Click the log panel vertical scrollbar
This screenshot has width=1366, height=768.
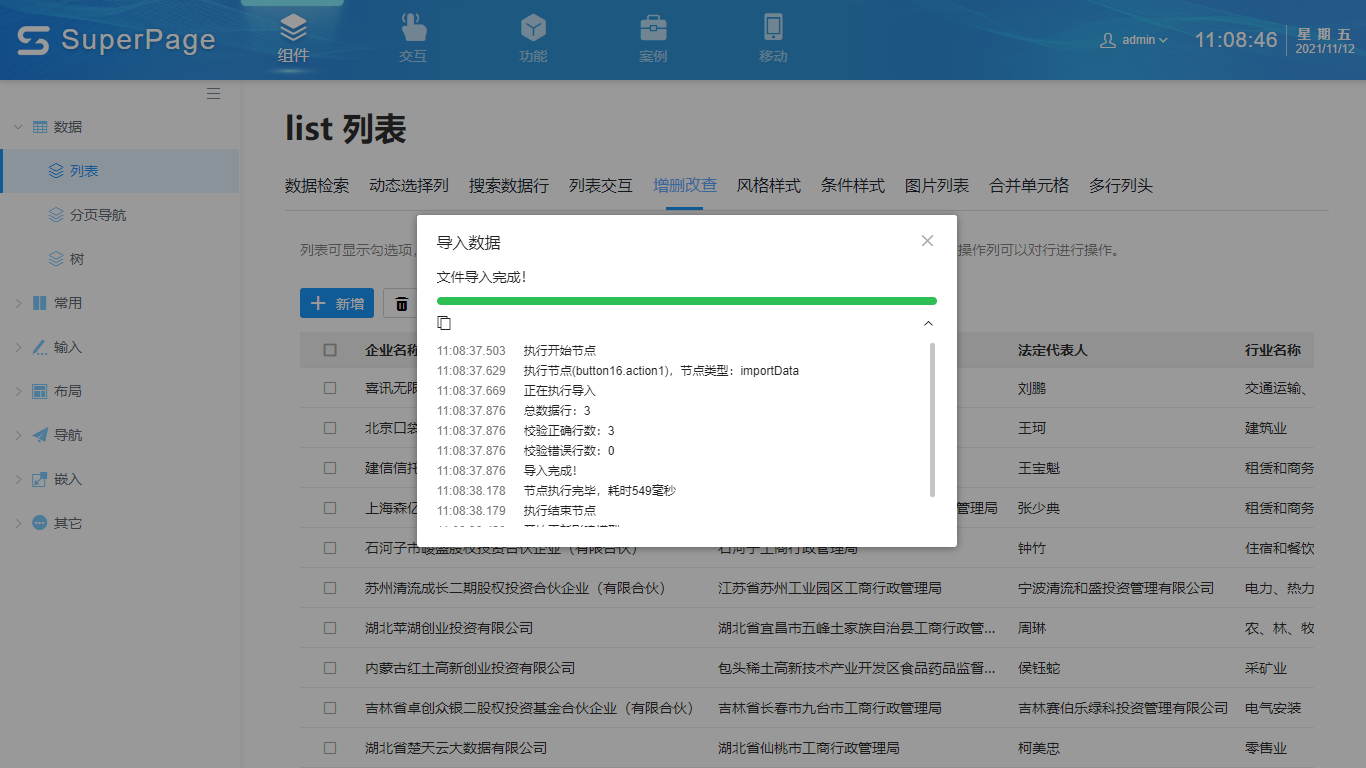[x=933, y=419]
